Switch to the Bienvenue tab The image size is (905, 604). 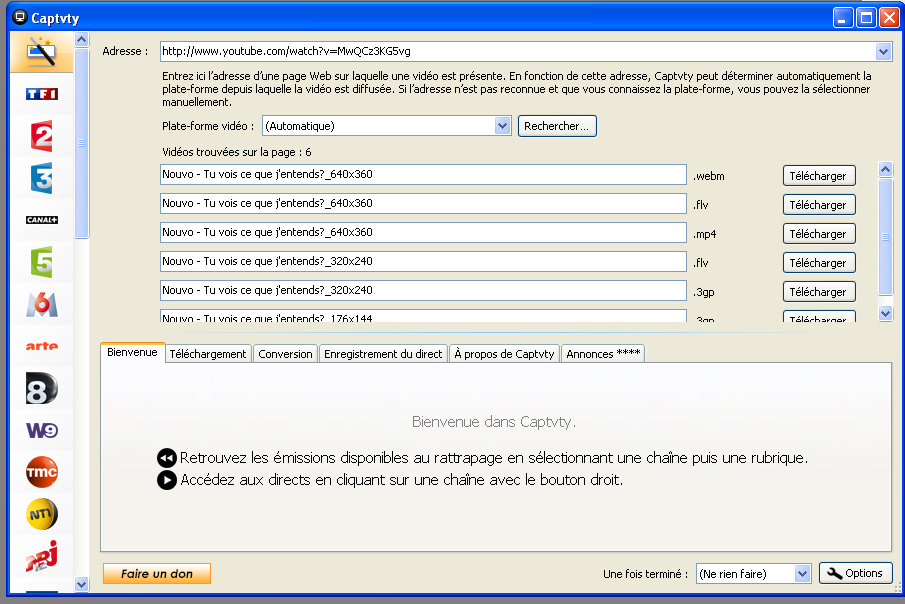132,352
